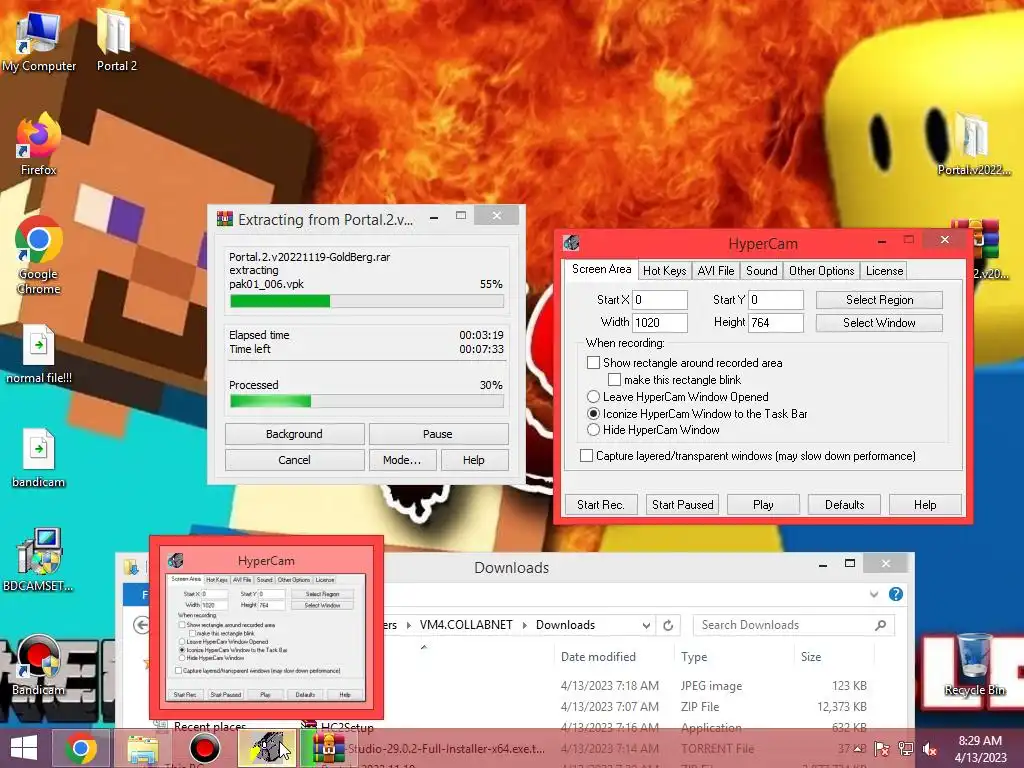
Task: Click the Start Paused button
Action: [682, 504]
